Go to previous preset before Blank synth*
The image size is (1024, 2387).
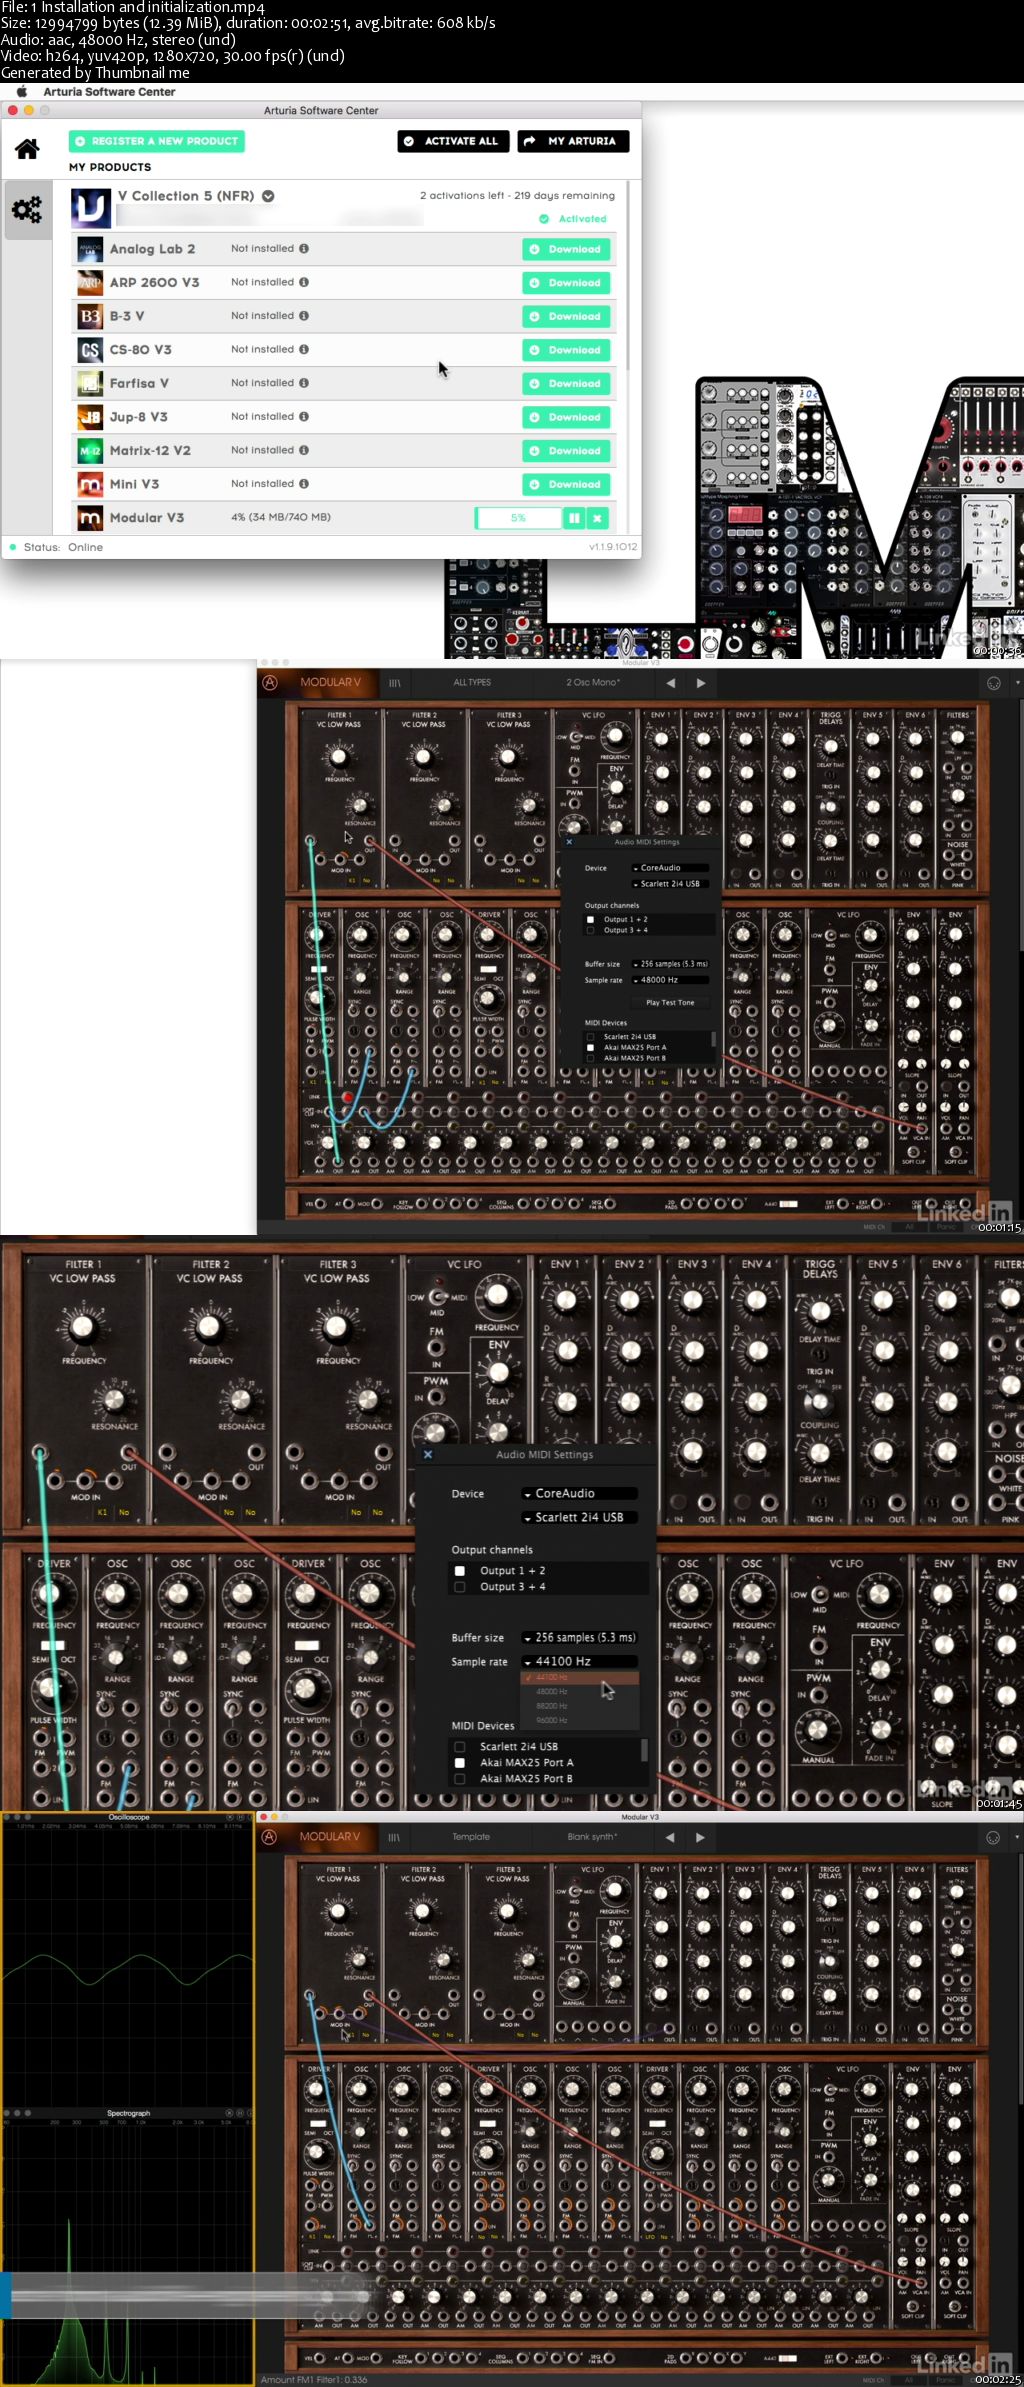670,1838
